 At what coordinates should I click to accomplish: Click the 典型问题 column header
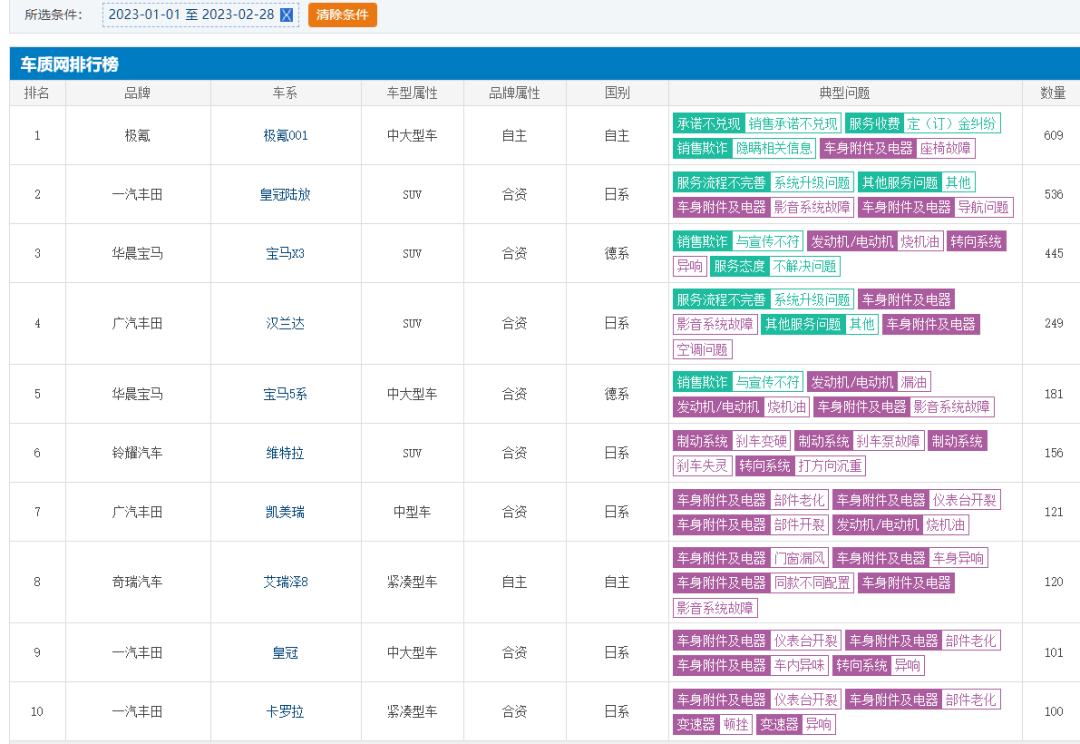(844, 93)
